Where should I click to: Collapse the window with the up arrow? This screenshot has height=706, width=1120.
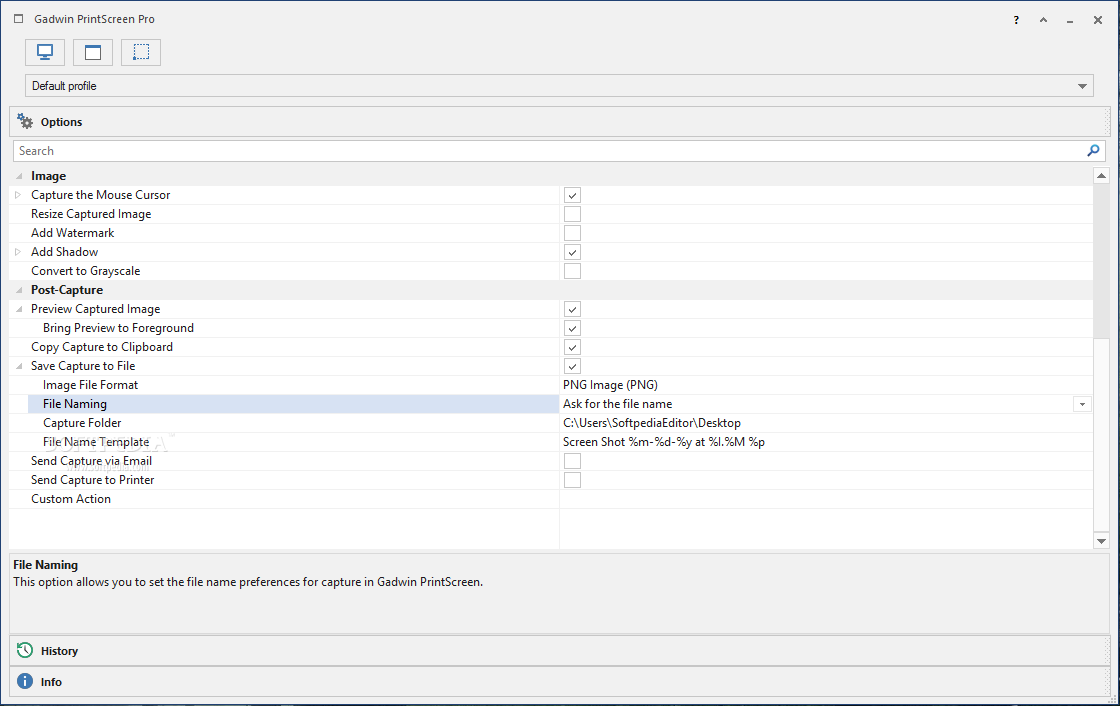click(x=1044, y=20)
